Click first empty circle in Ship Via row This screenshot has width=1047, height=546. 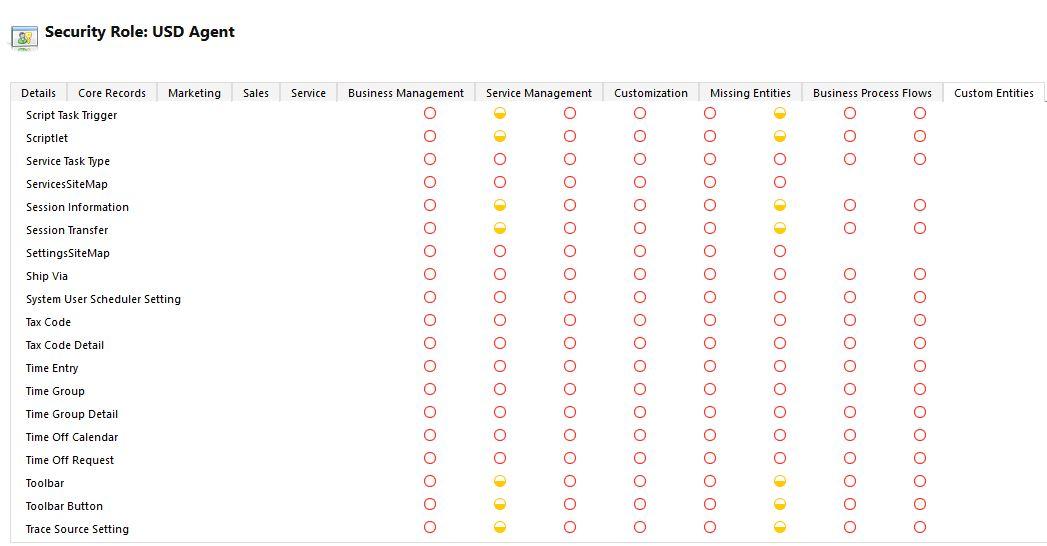coord(430,274)
